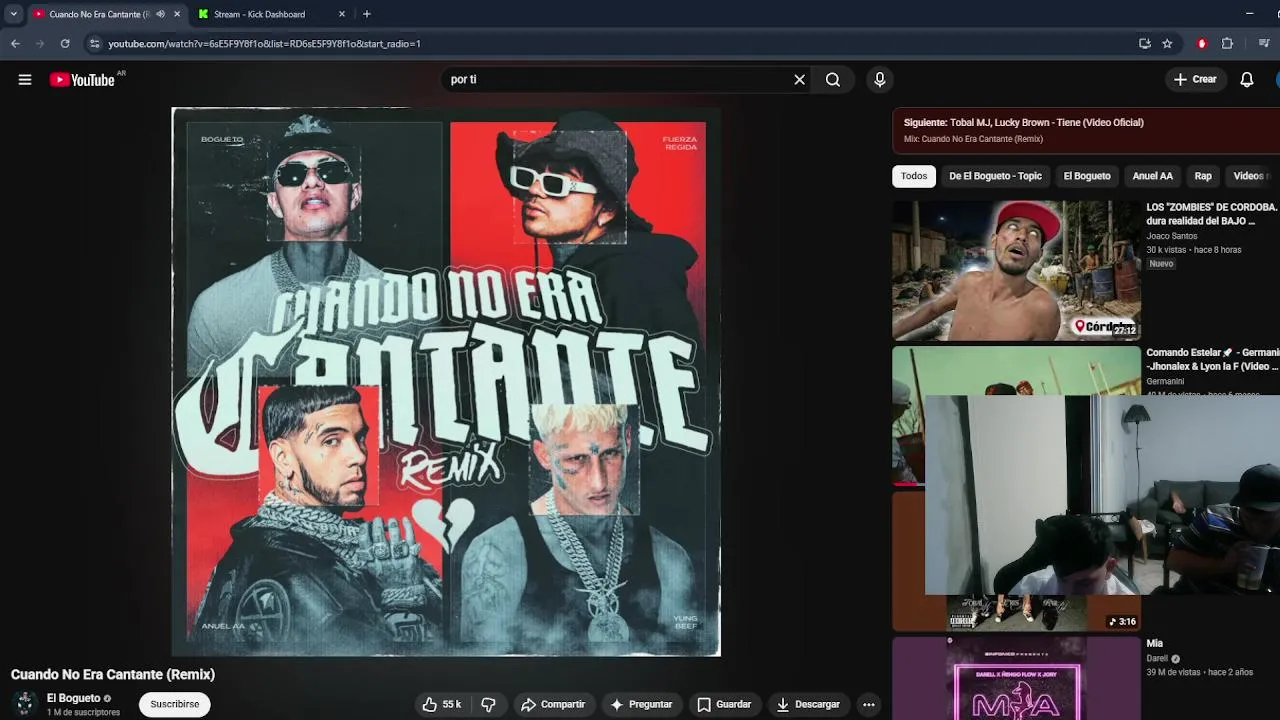Open LOS ZOMBIES DE CORDOBA video thumbnail
This screenshot has height=720, width=1280.
click(x=1016, y=271)
